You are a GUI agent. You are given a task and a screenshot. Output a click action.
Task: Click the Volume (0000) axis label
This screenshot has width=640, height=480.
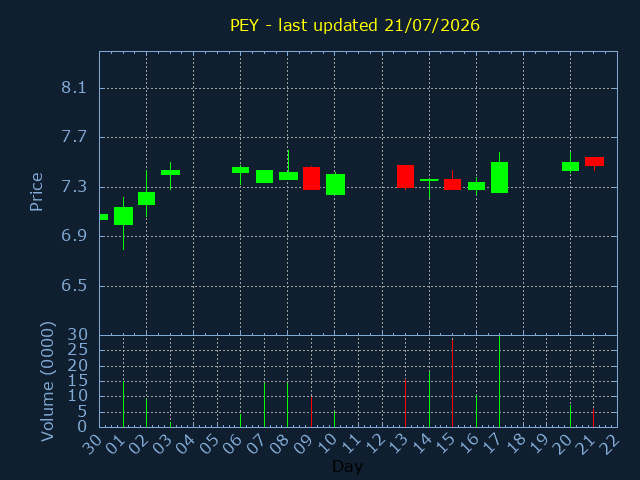pos(47,382)
